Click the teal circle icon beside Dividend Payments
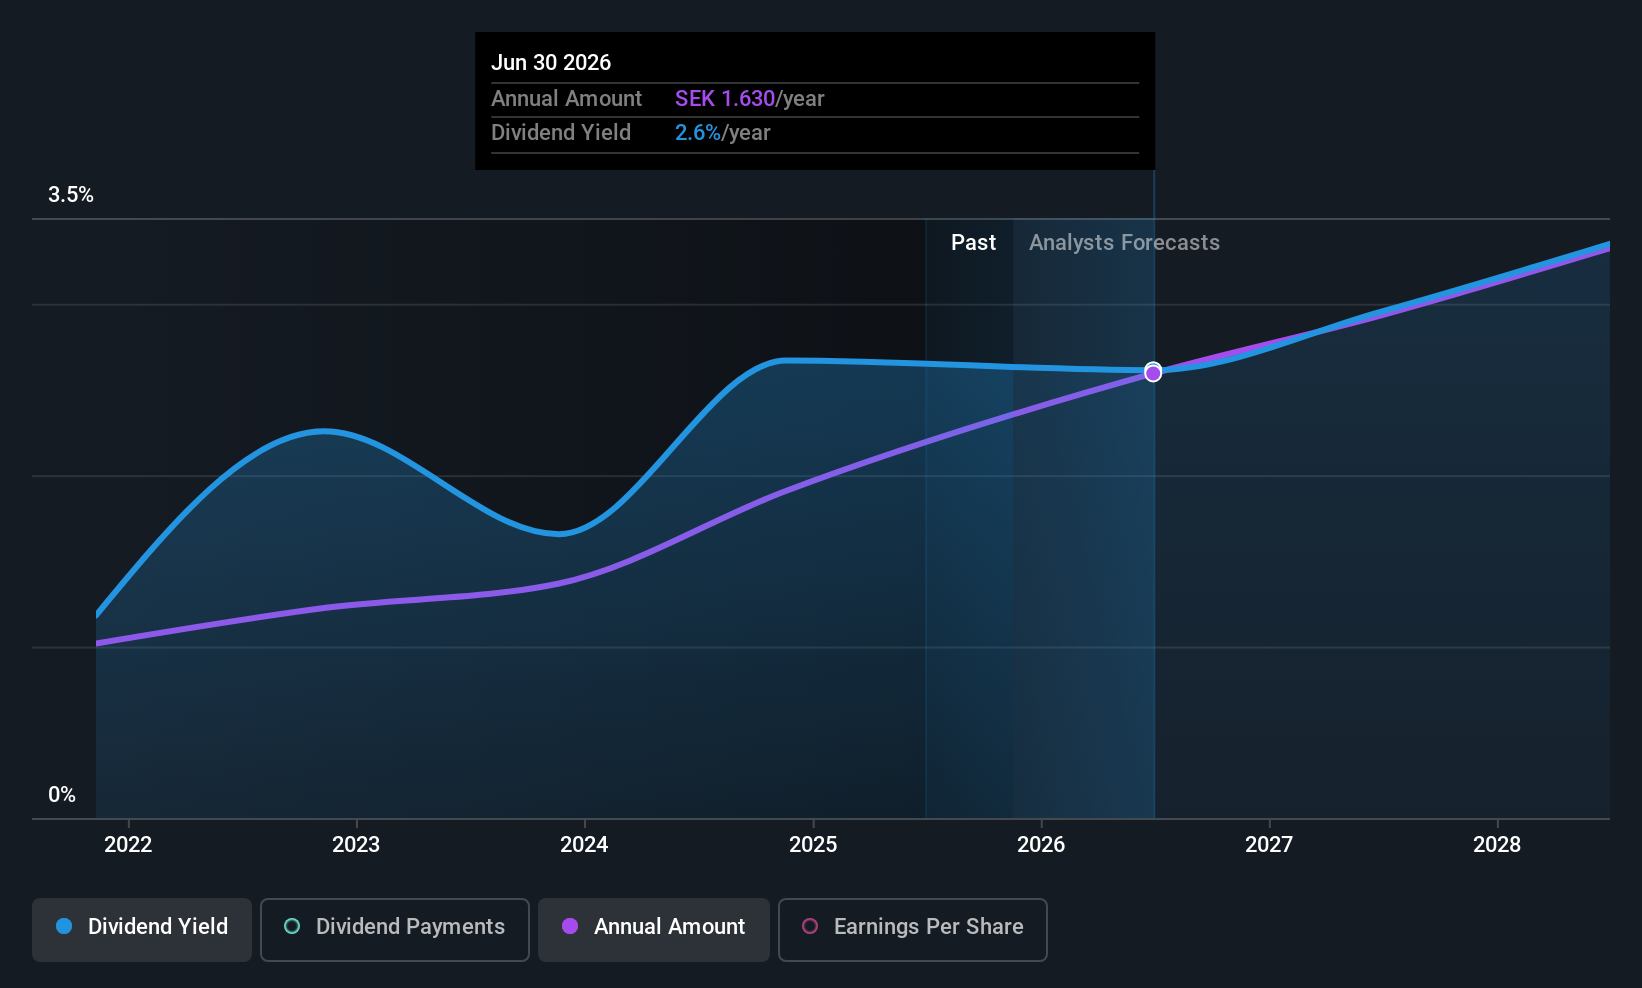 click(x=292, y=926)
